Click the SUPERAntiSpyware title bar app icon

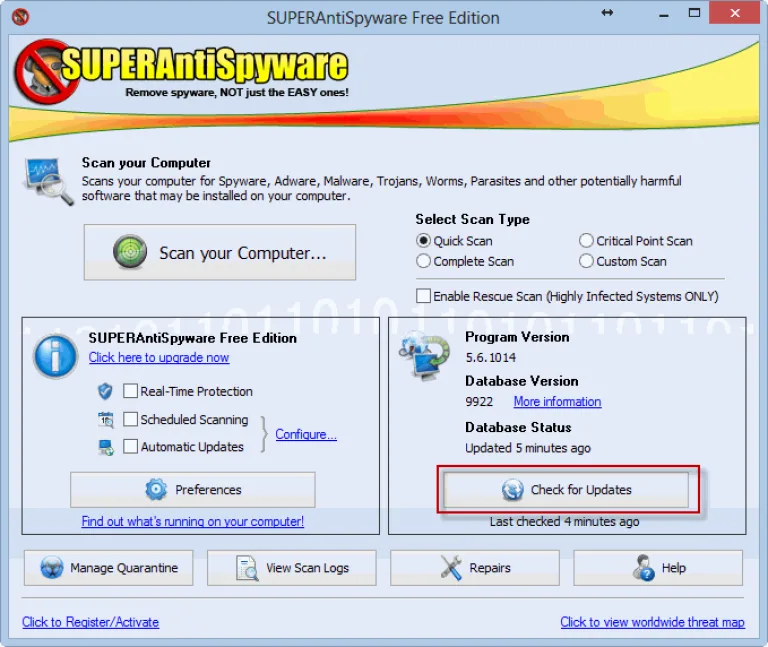point(21,17)
